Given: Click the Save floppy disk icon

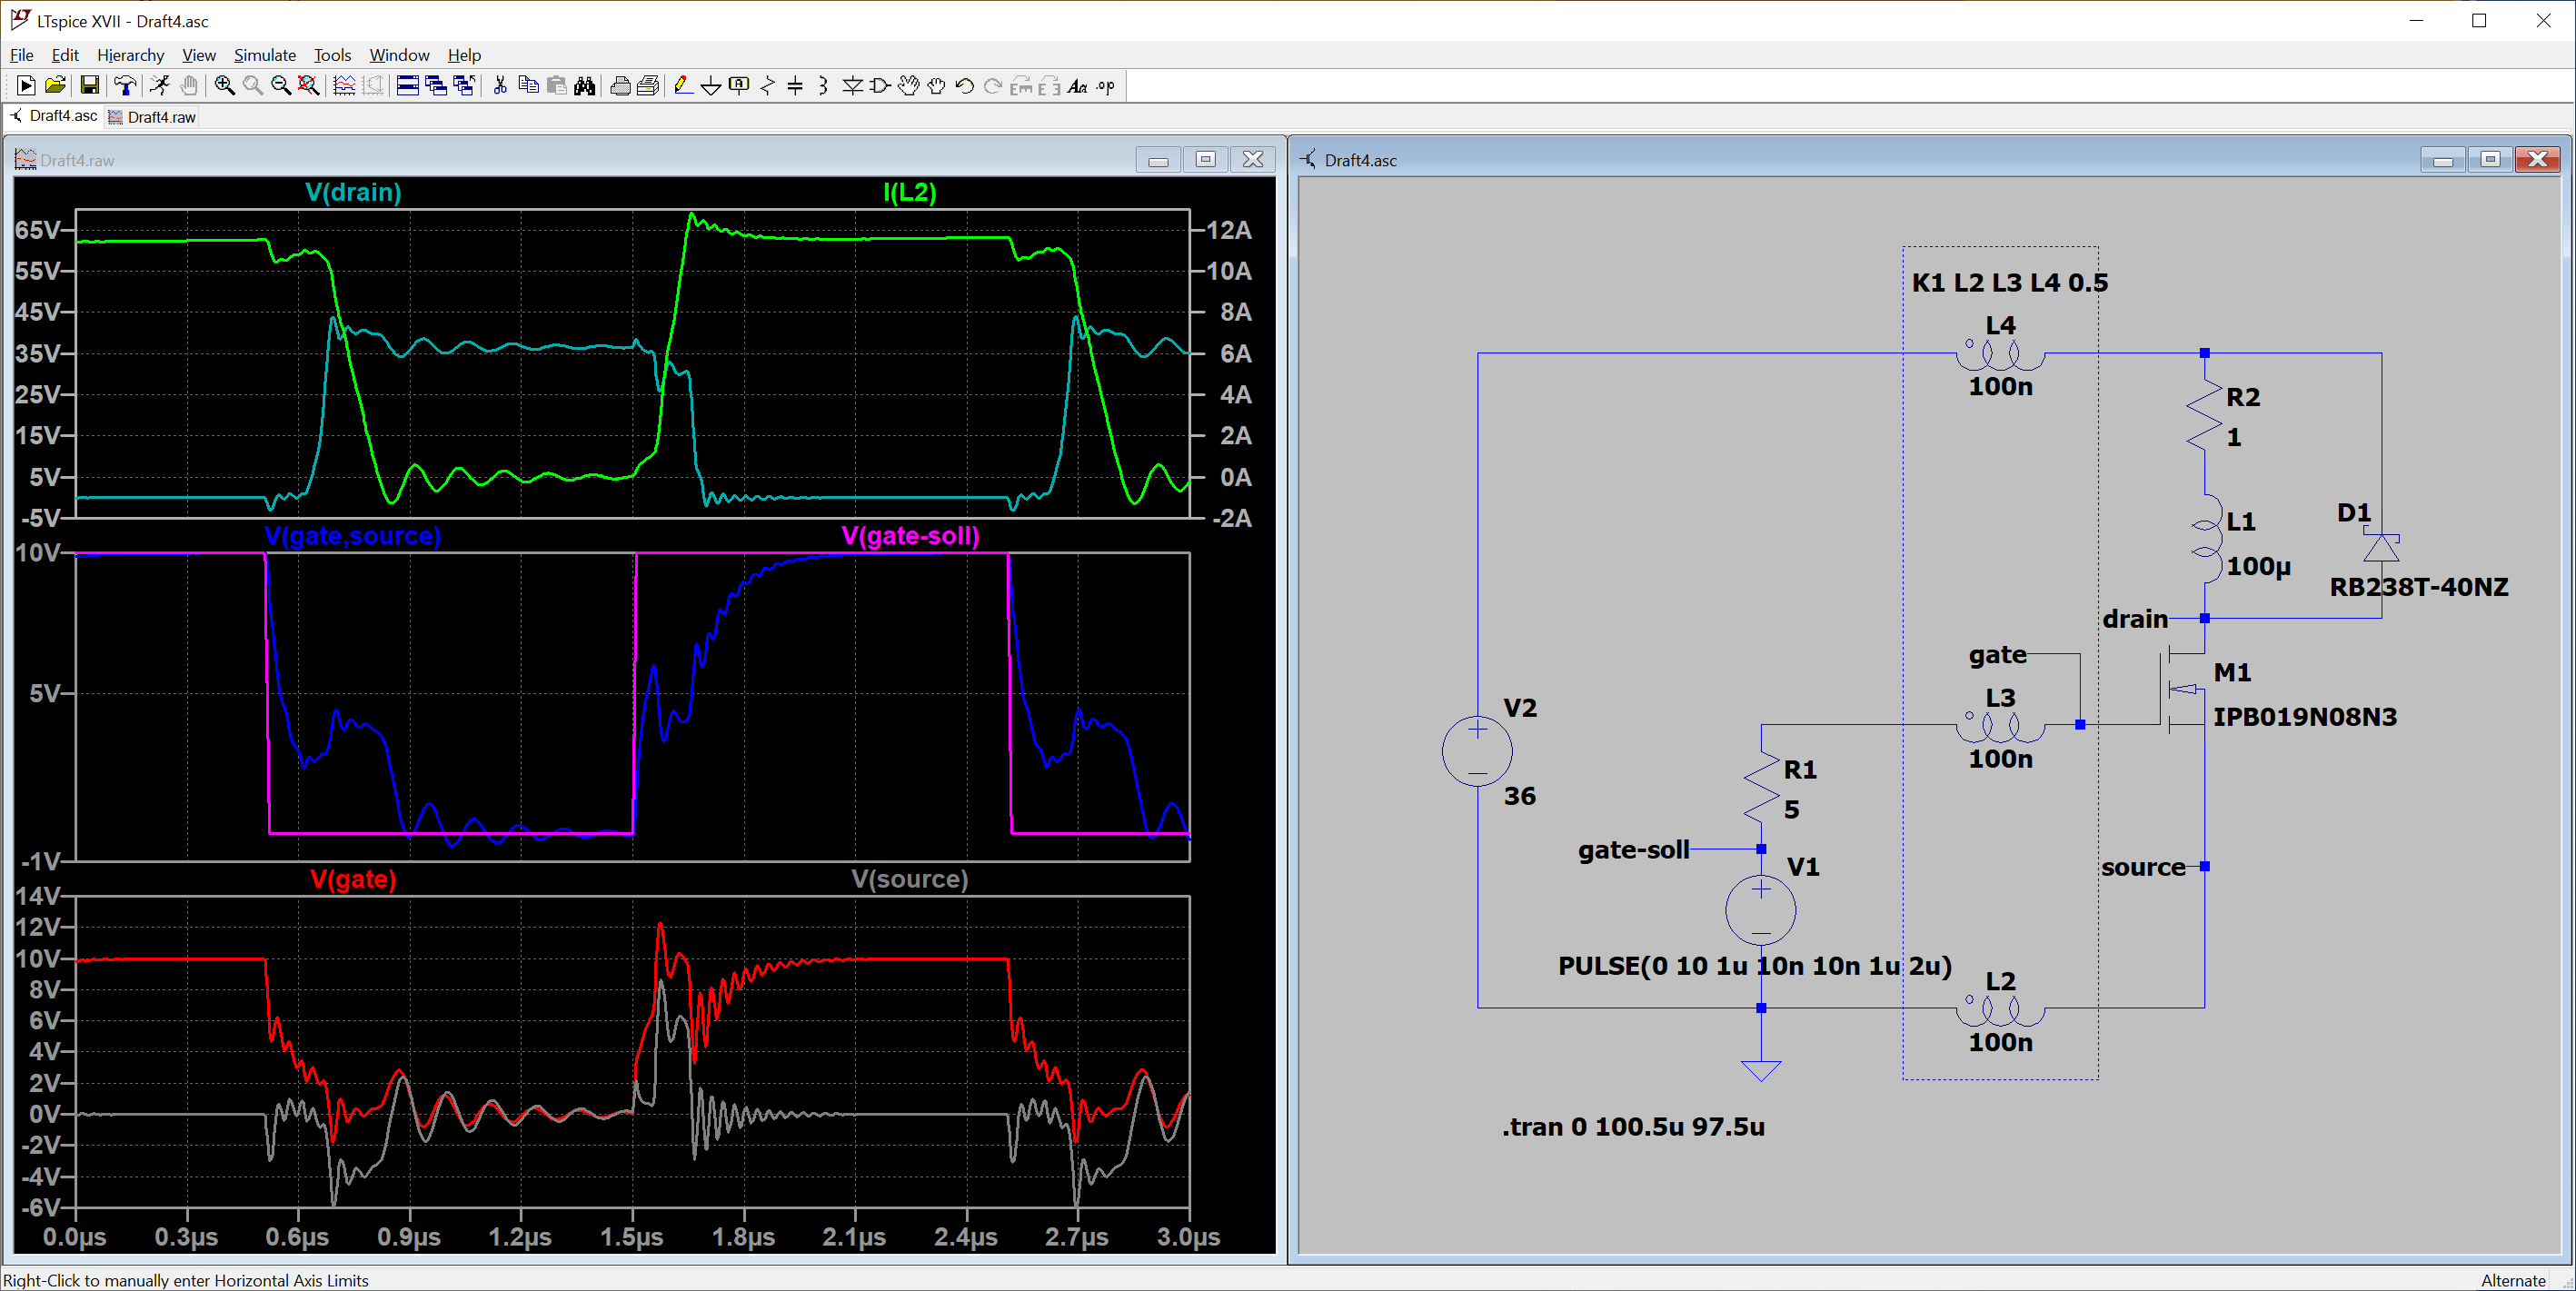Looking at the screenshot, I should [89, 86].
